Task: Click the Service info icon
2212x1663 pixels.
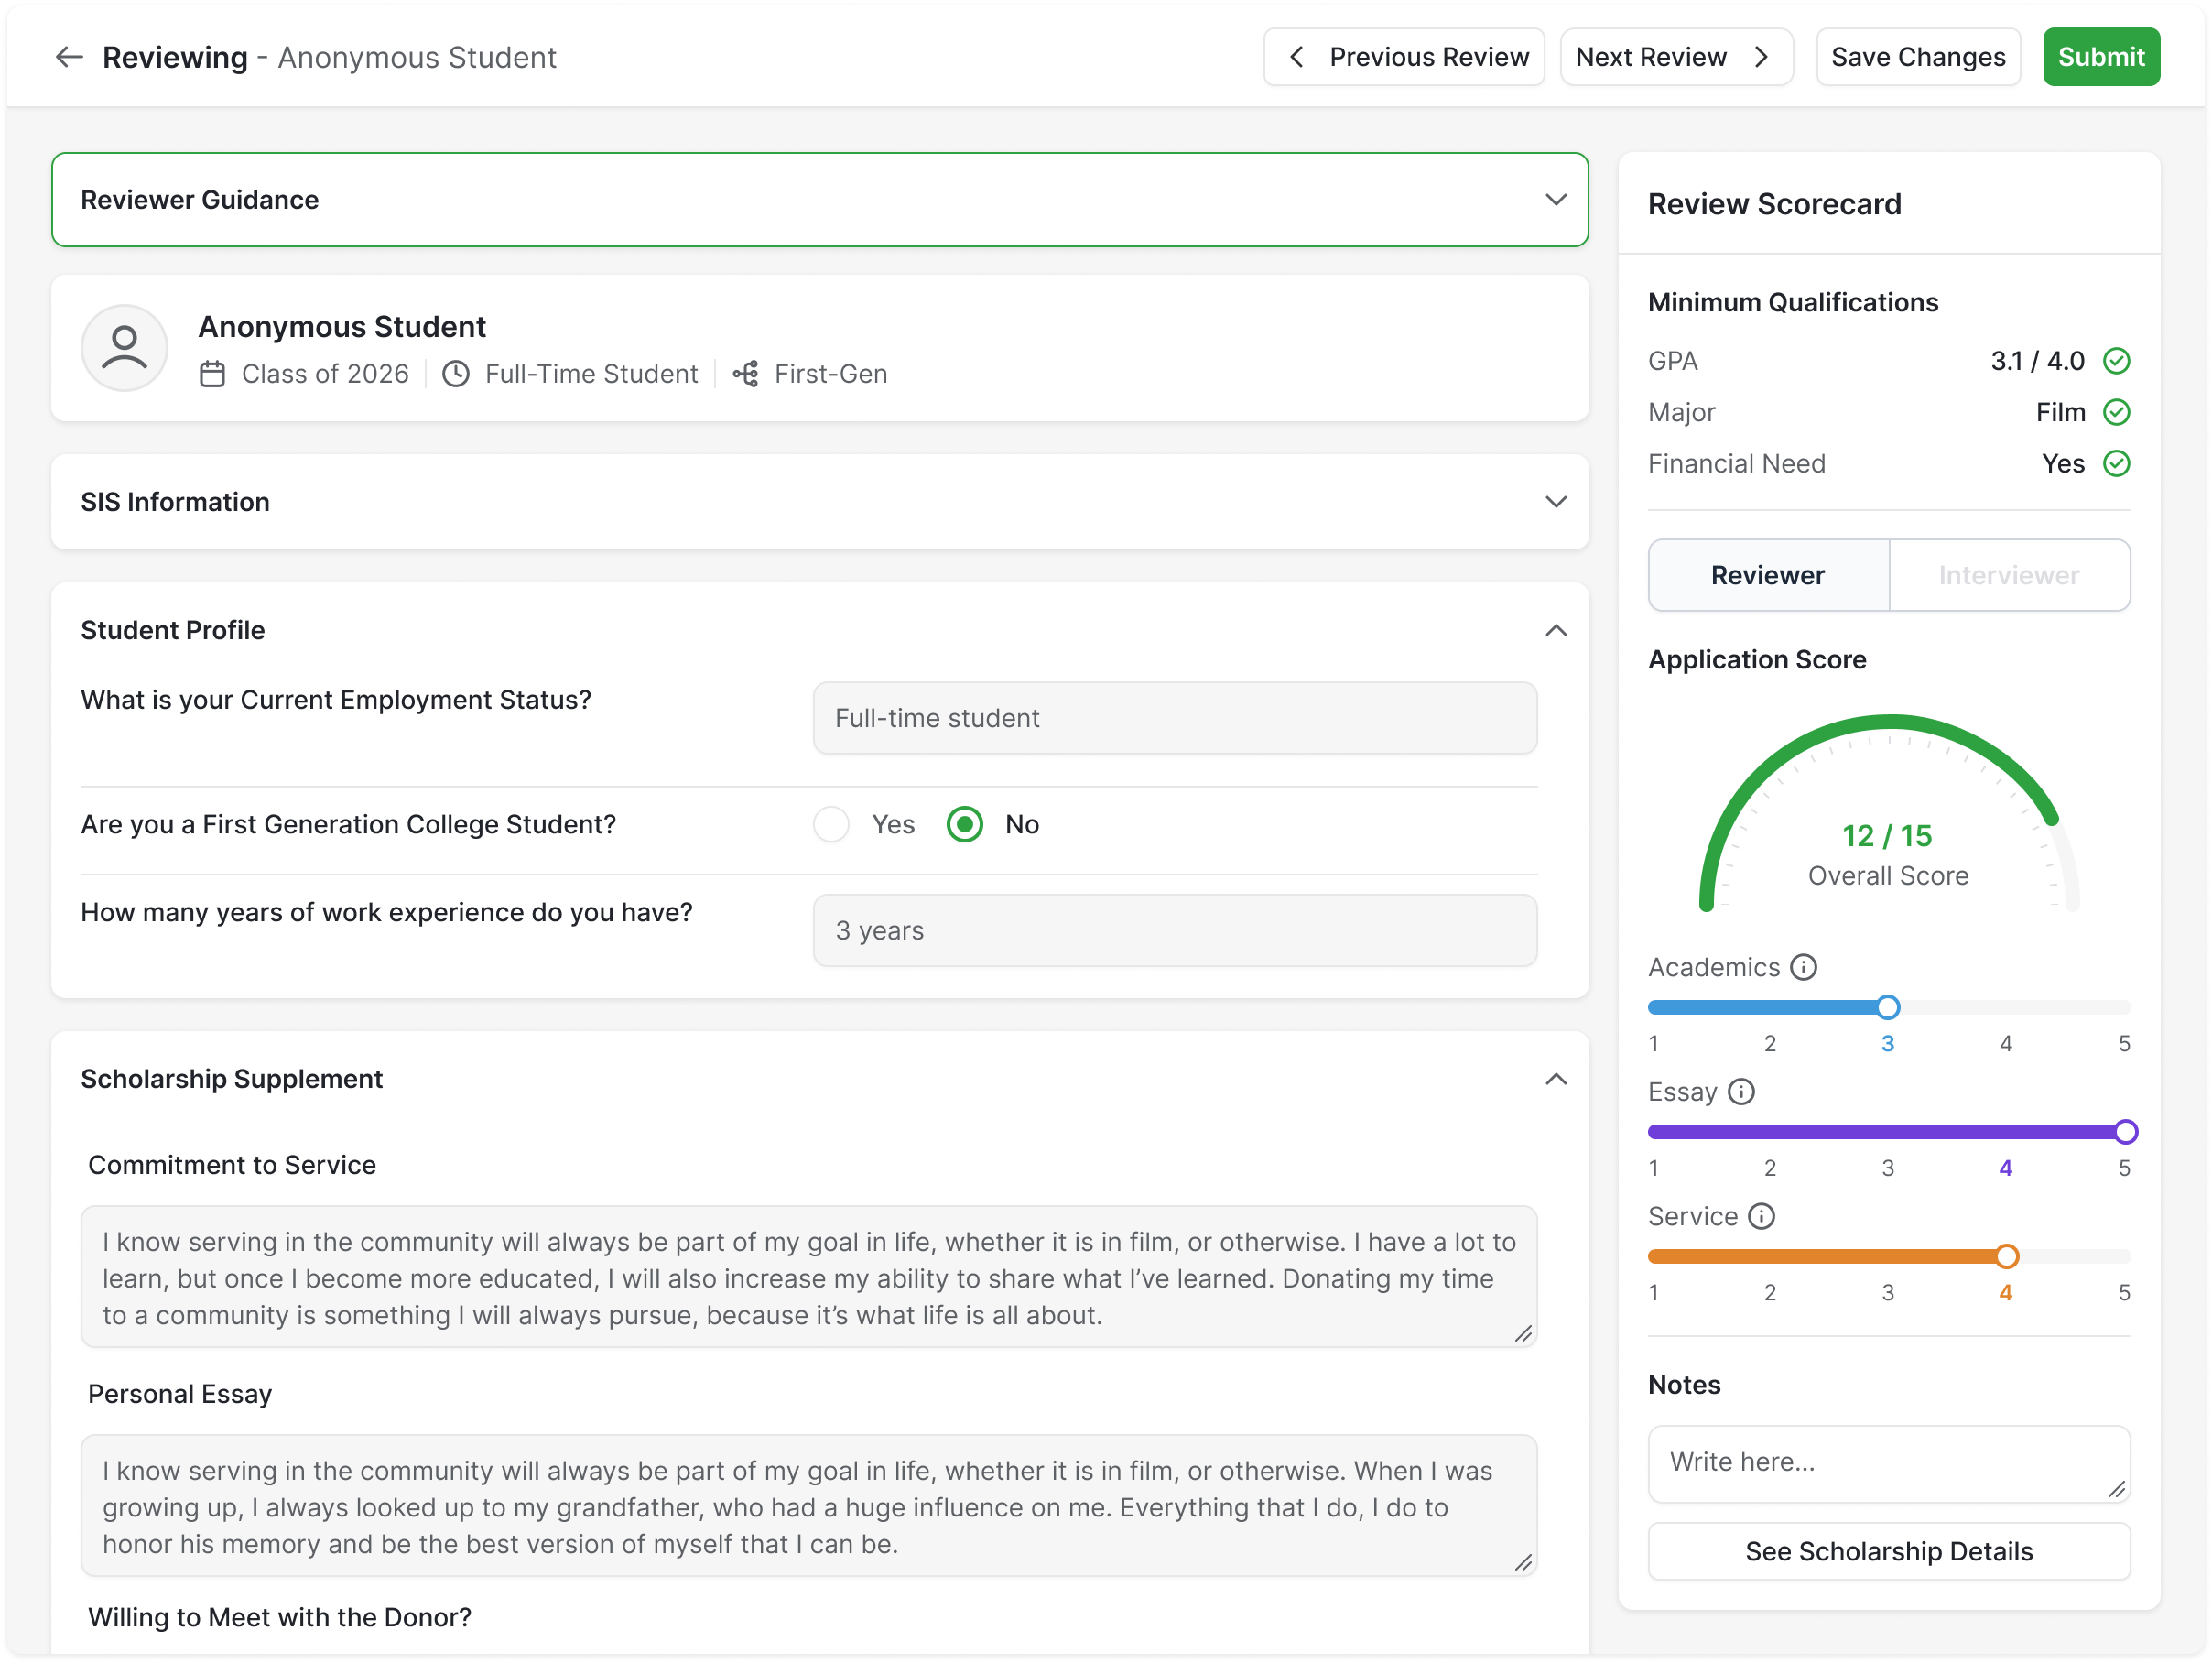Action: pos(1761,1216)
